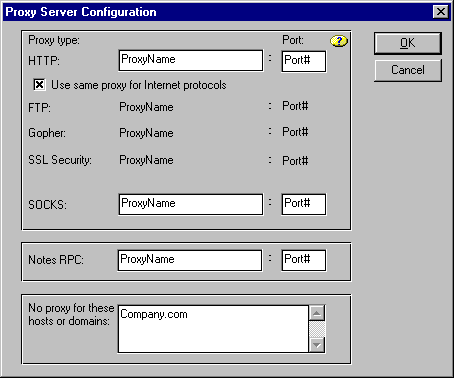
Task: Click the scroll up arrow of hosts list
Action: [x=317, y=313]
